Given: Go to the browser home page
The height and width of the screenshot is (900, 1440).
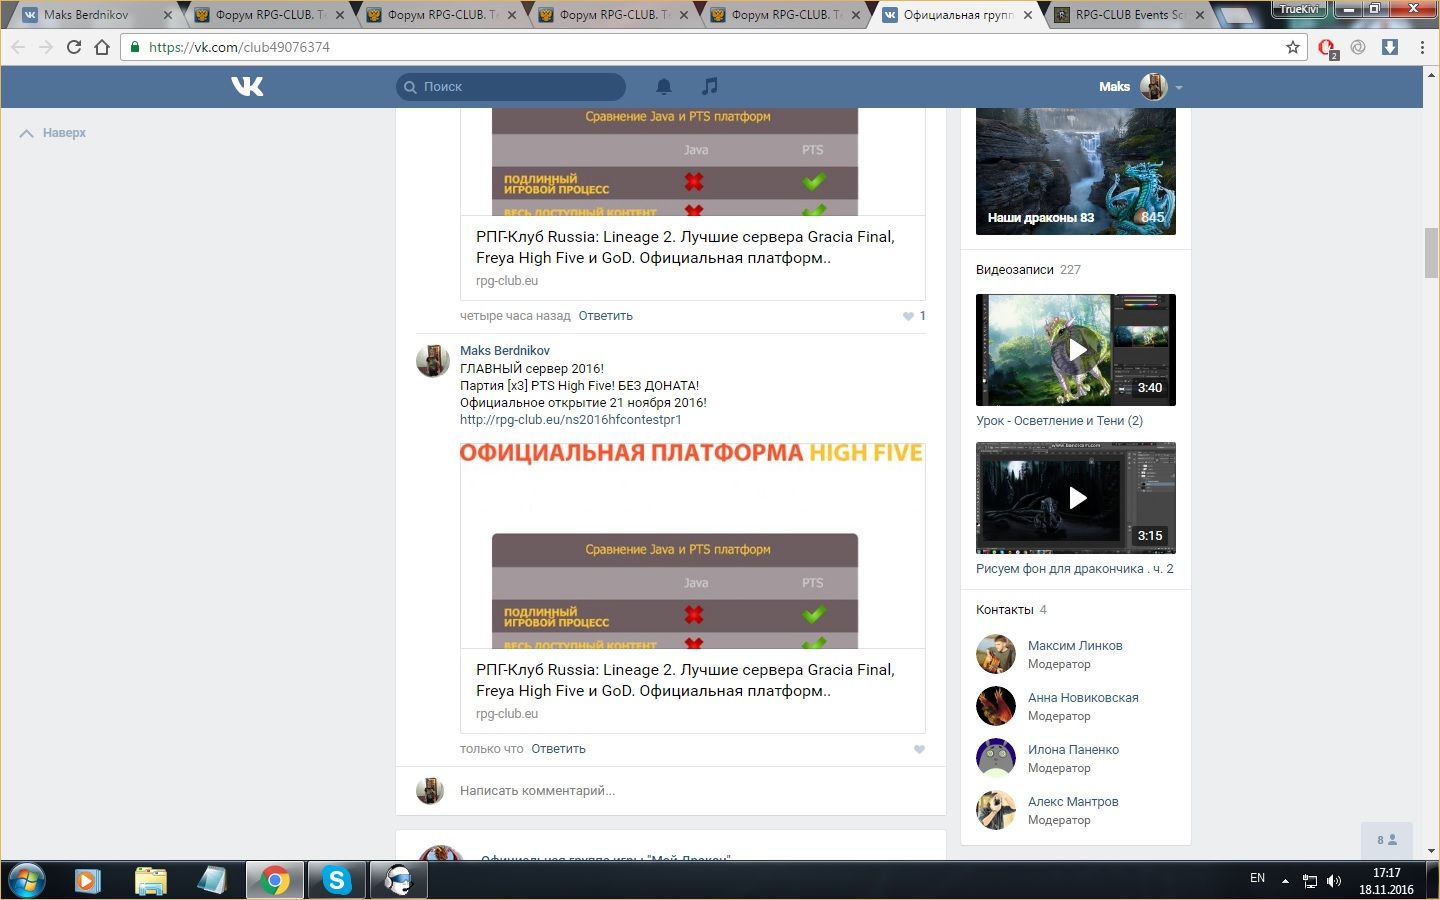Looking at the screenshot, I should point(102,47).
